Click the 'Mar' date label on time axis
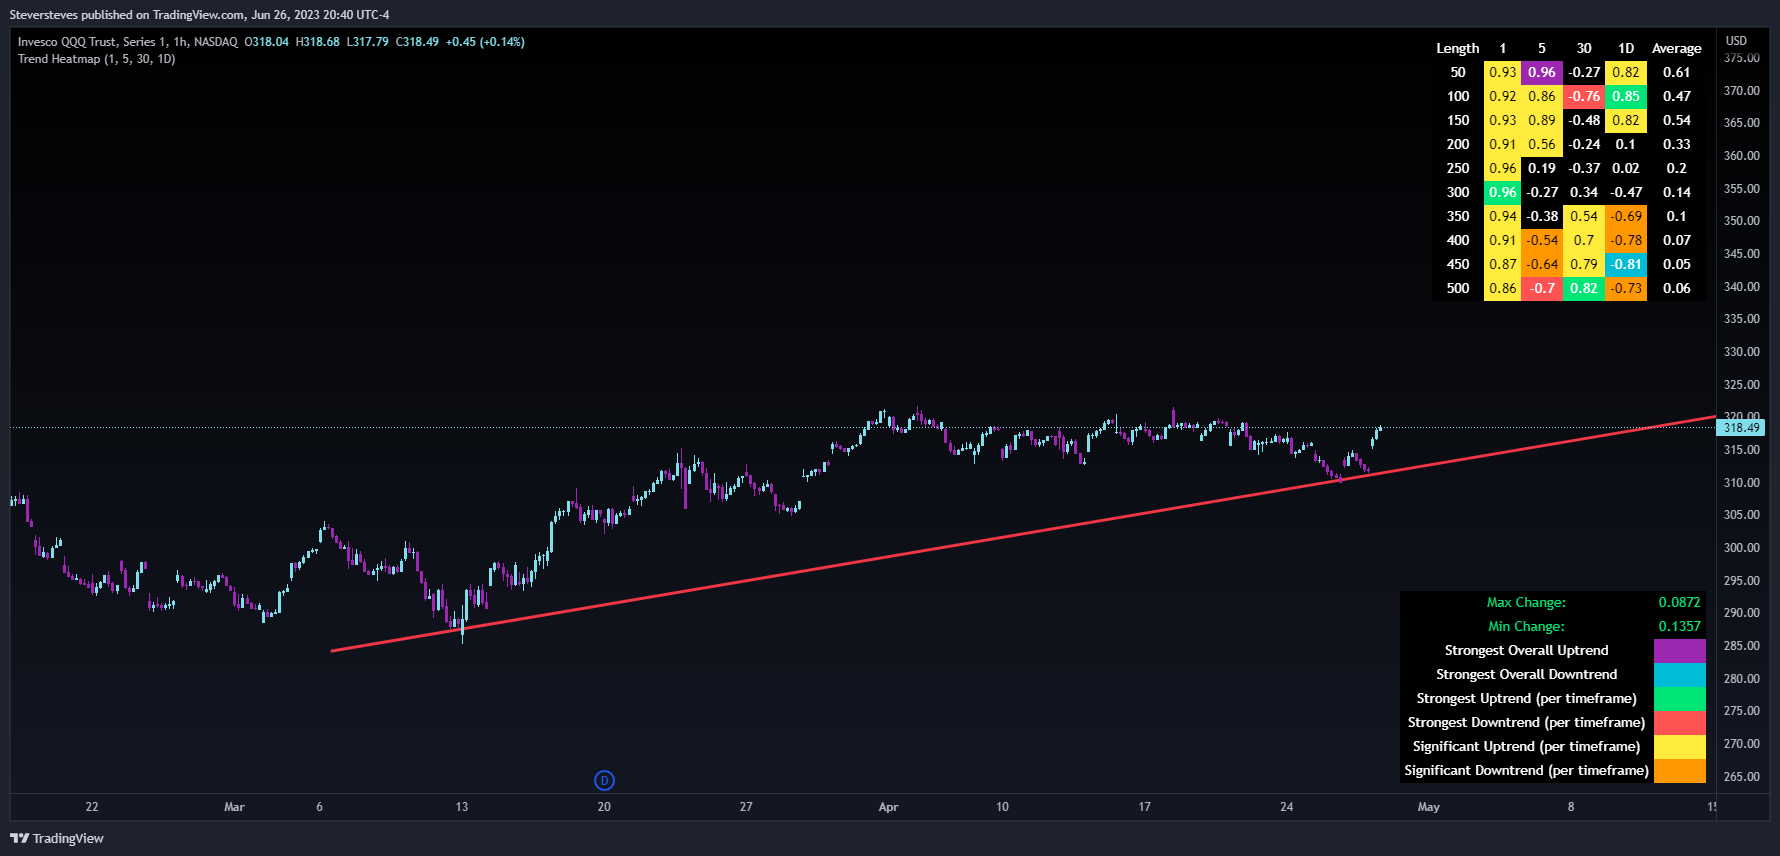Viewport: 1780px width, 856px height. click(234, 807)
